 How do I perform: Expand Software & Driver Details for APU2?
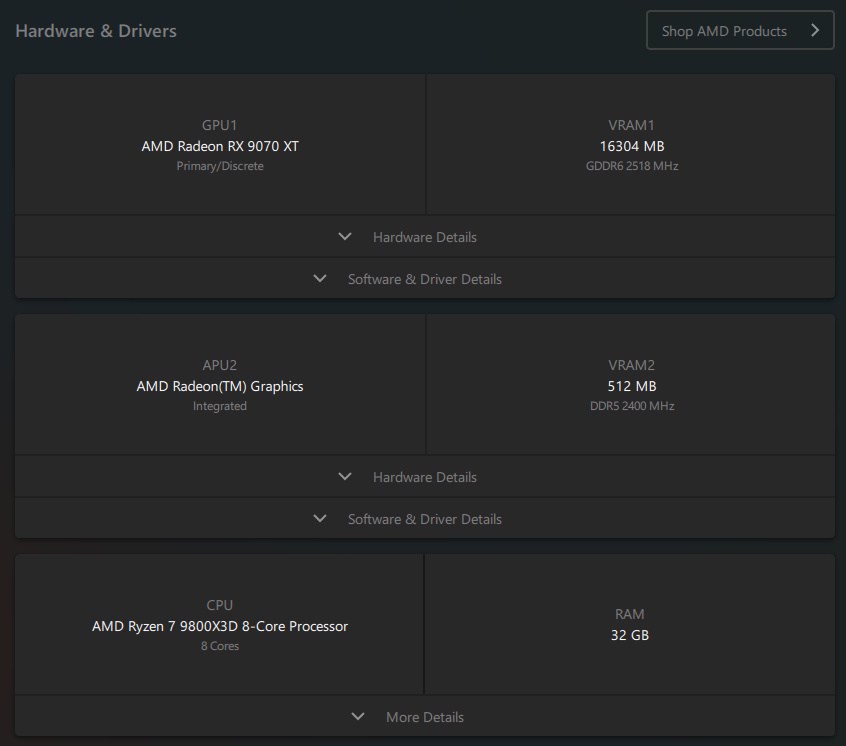(425, 519)
